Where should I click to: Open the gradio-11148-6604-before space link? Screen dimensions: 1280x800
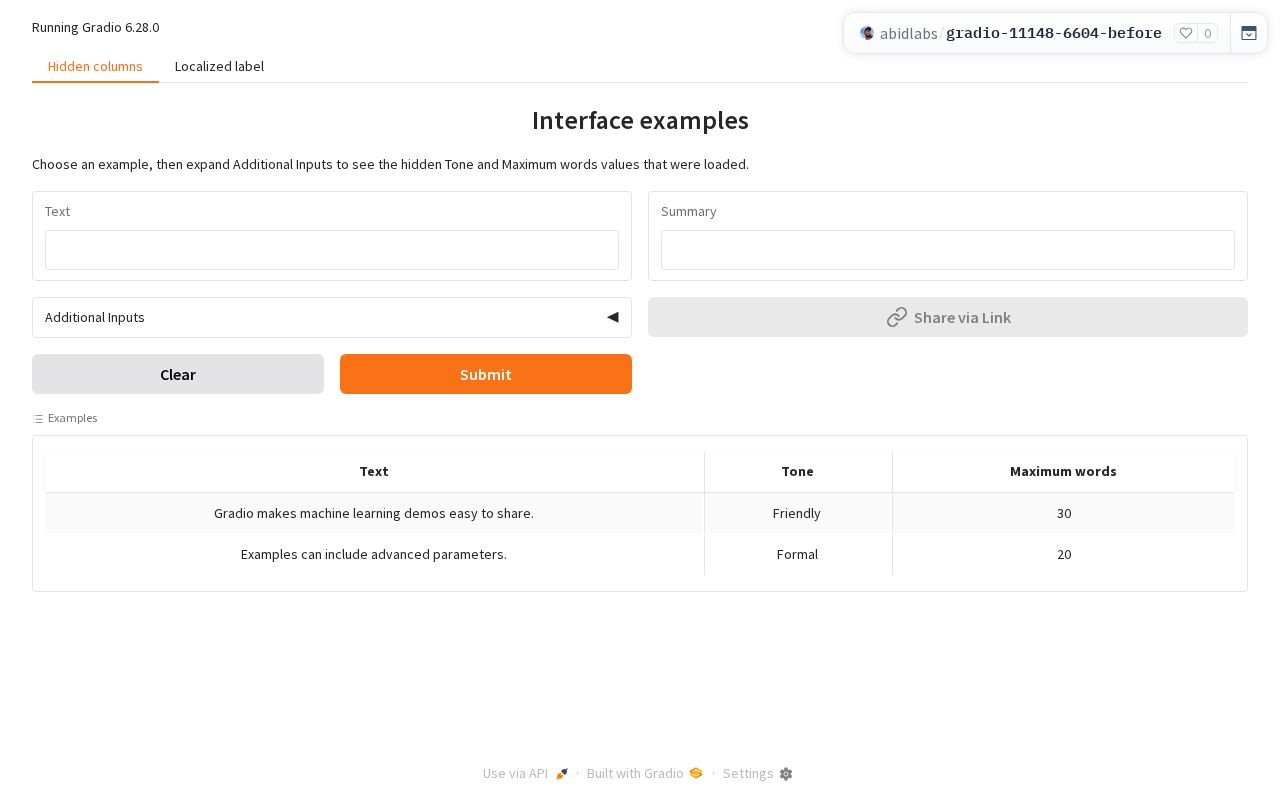click(1054, 33)
